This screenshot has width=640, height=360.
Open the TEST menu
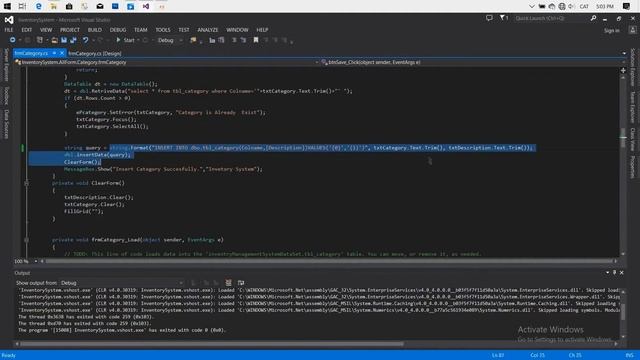[x=184, y=30]
